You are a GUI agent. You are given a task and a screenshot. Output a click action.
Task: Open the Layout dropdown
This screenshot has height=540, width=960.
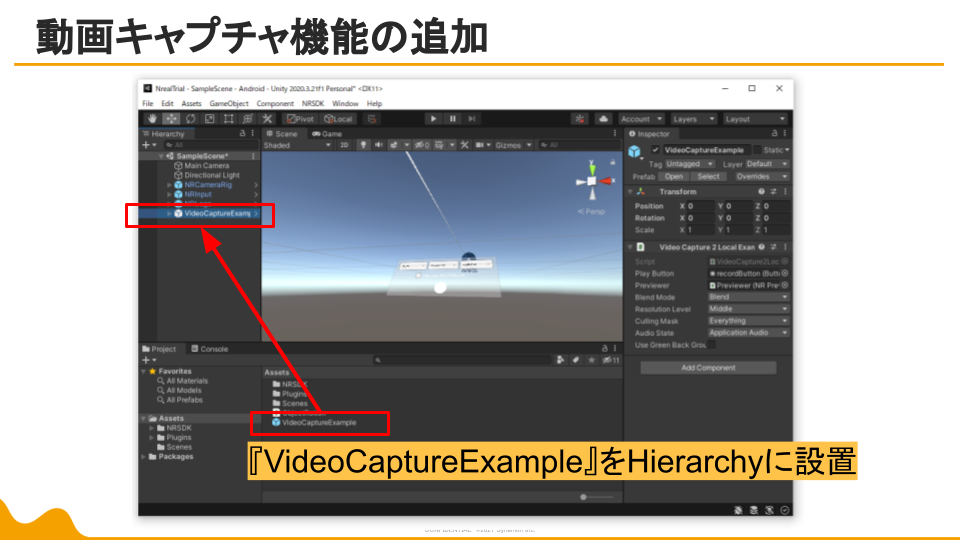pyautogui.click(x=754, y=119)
